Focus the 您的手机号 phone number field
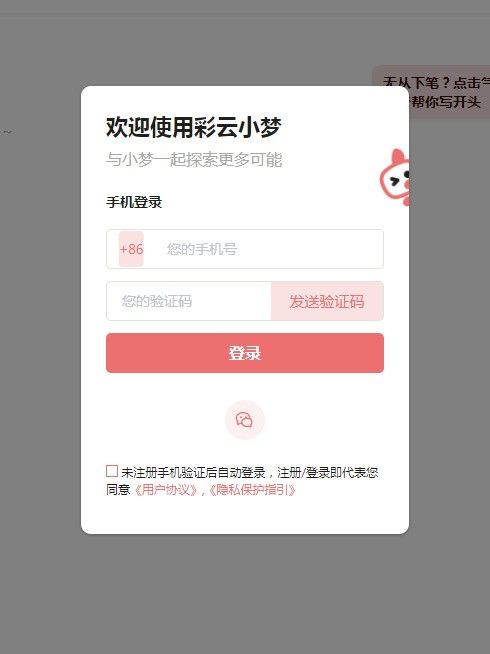This screenshot has height=654, width=490. click(x=267, y=249)
